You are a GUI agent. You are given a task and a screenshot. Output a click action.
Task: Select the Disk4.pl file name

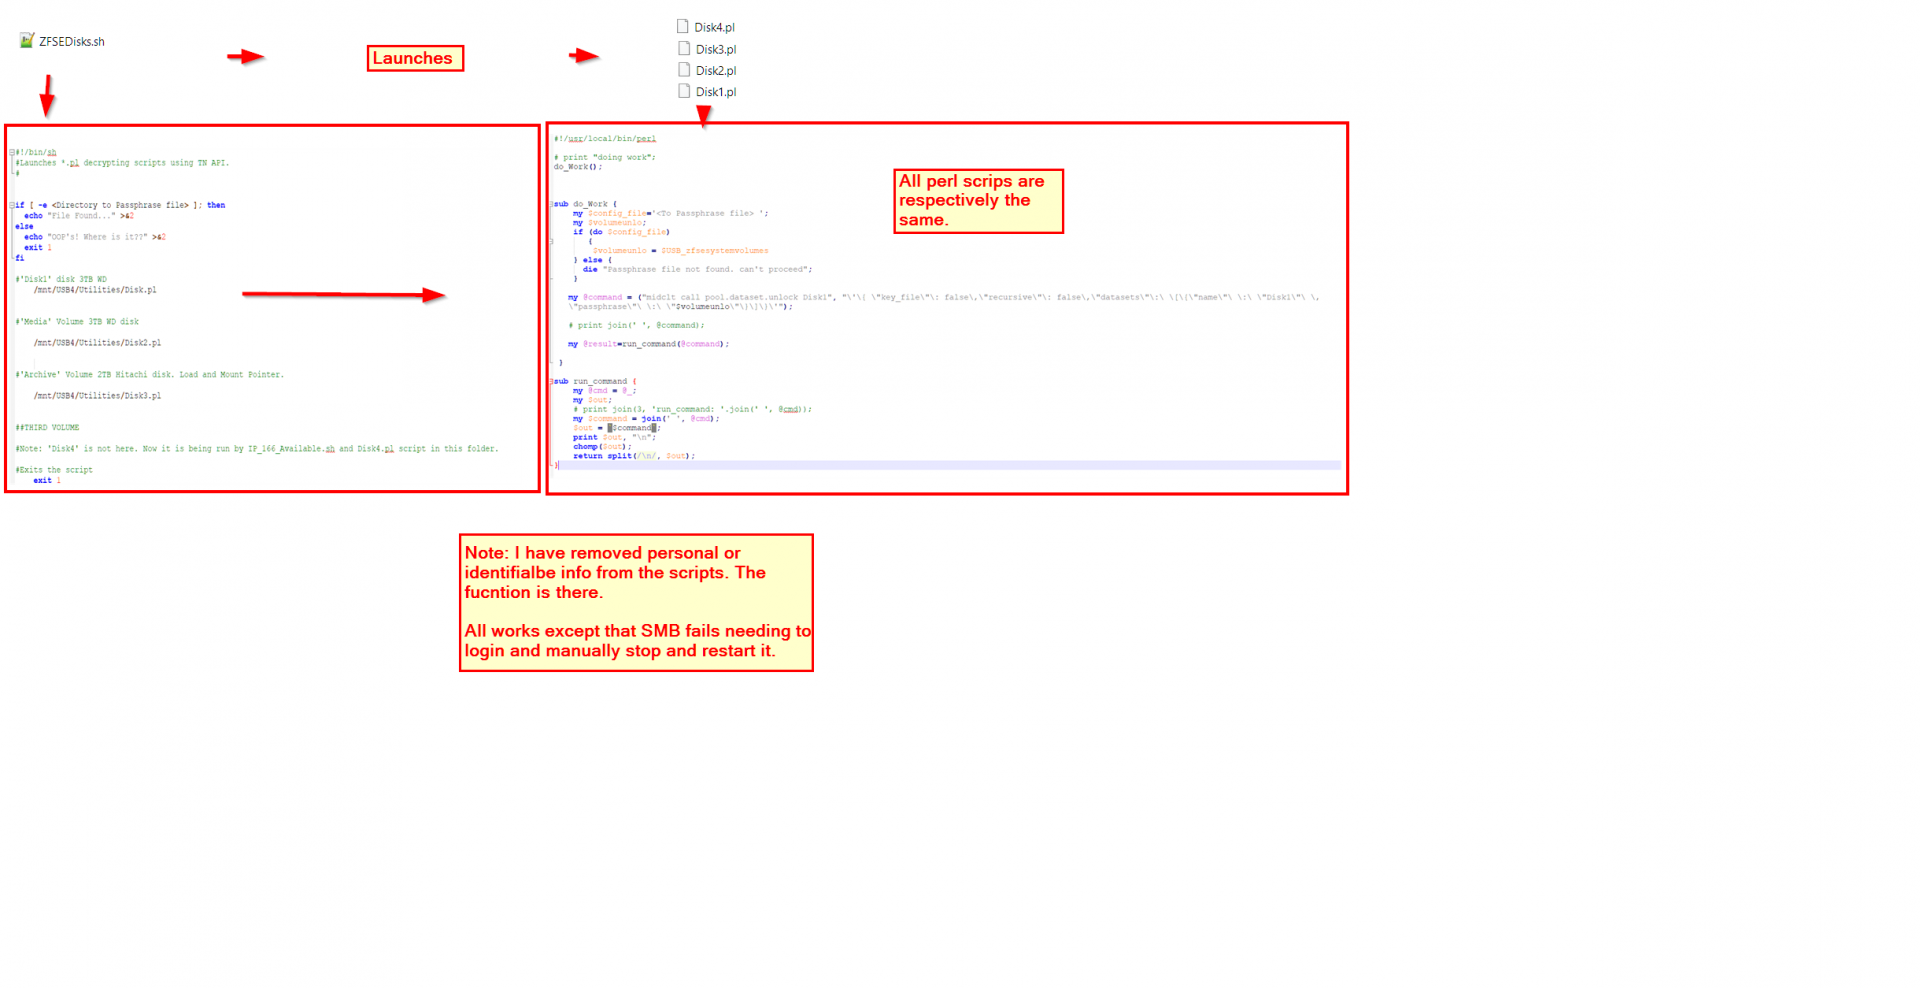[715, 28]
